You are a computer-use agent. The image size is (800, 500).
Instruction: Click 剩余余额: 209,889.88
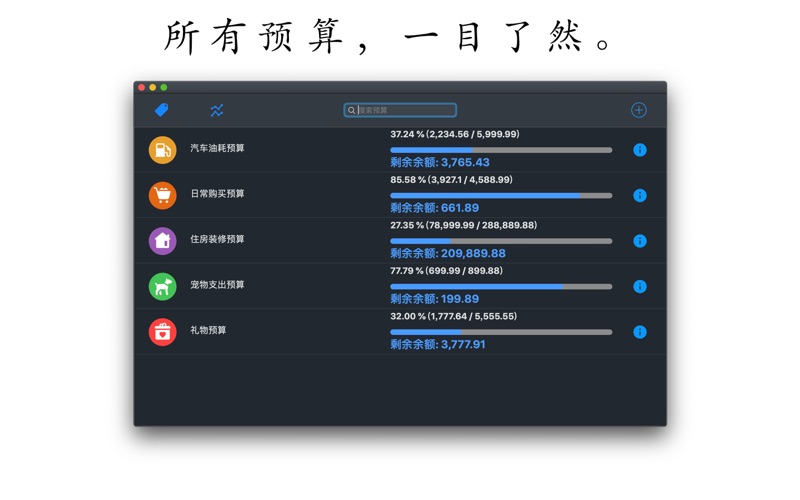448,253
